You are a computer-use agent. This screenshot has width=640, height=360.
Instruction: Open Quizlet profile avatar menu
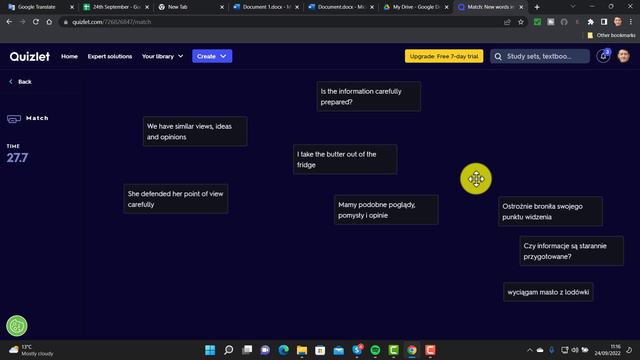[623, 56]
